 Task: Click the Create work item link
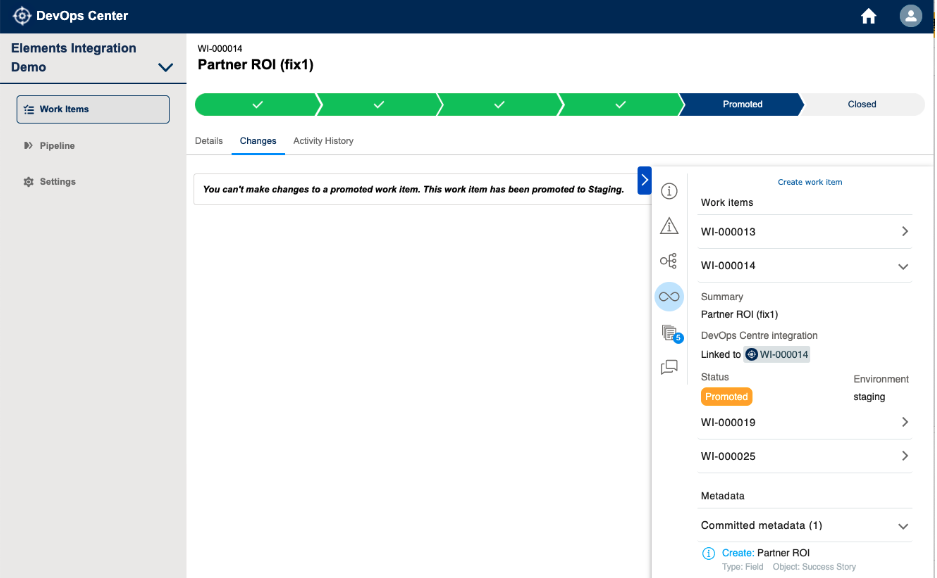tap(810, 182)
